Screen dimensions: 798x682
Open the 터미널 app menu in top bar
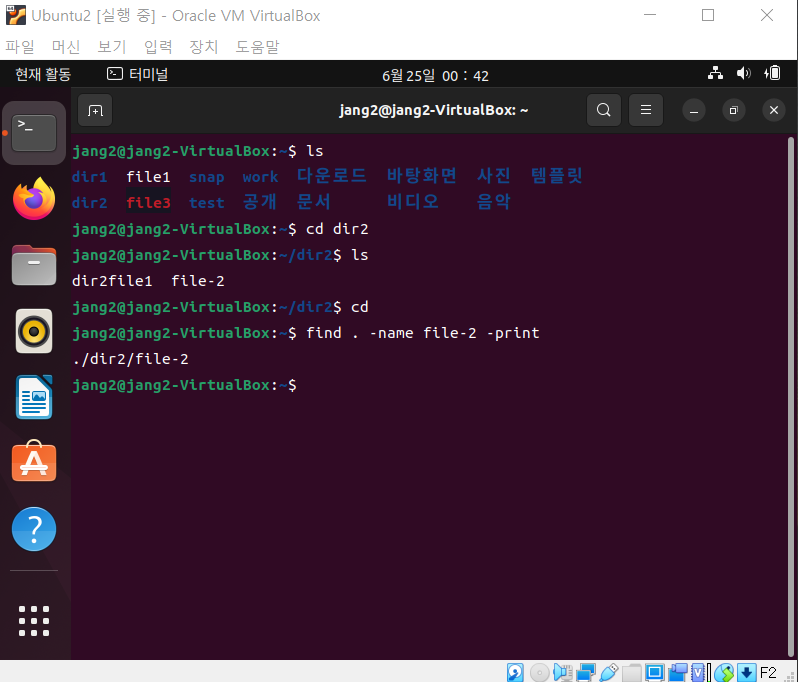click(x=137, y=74)
